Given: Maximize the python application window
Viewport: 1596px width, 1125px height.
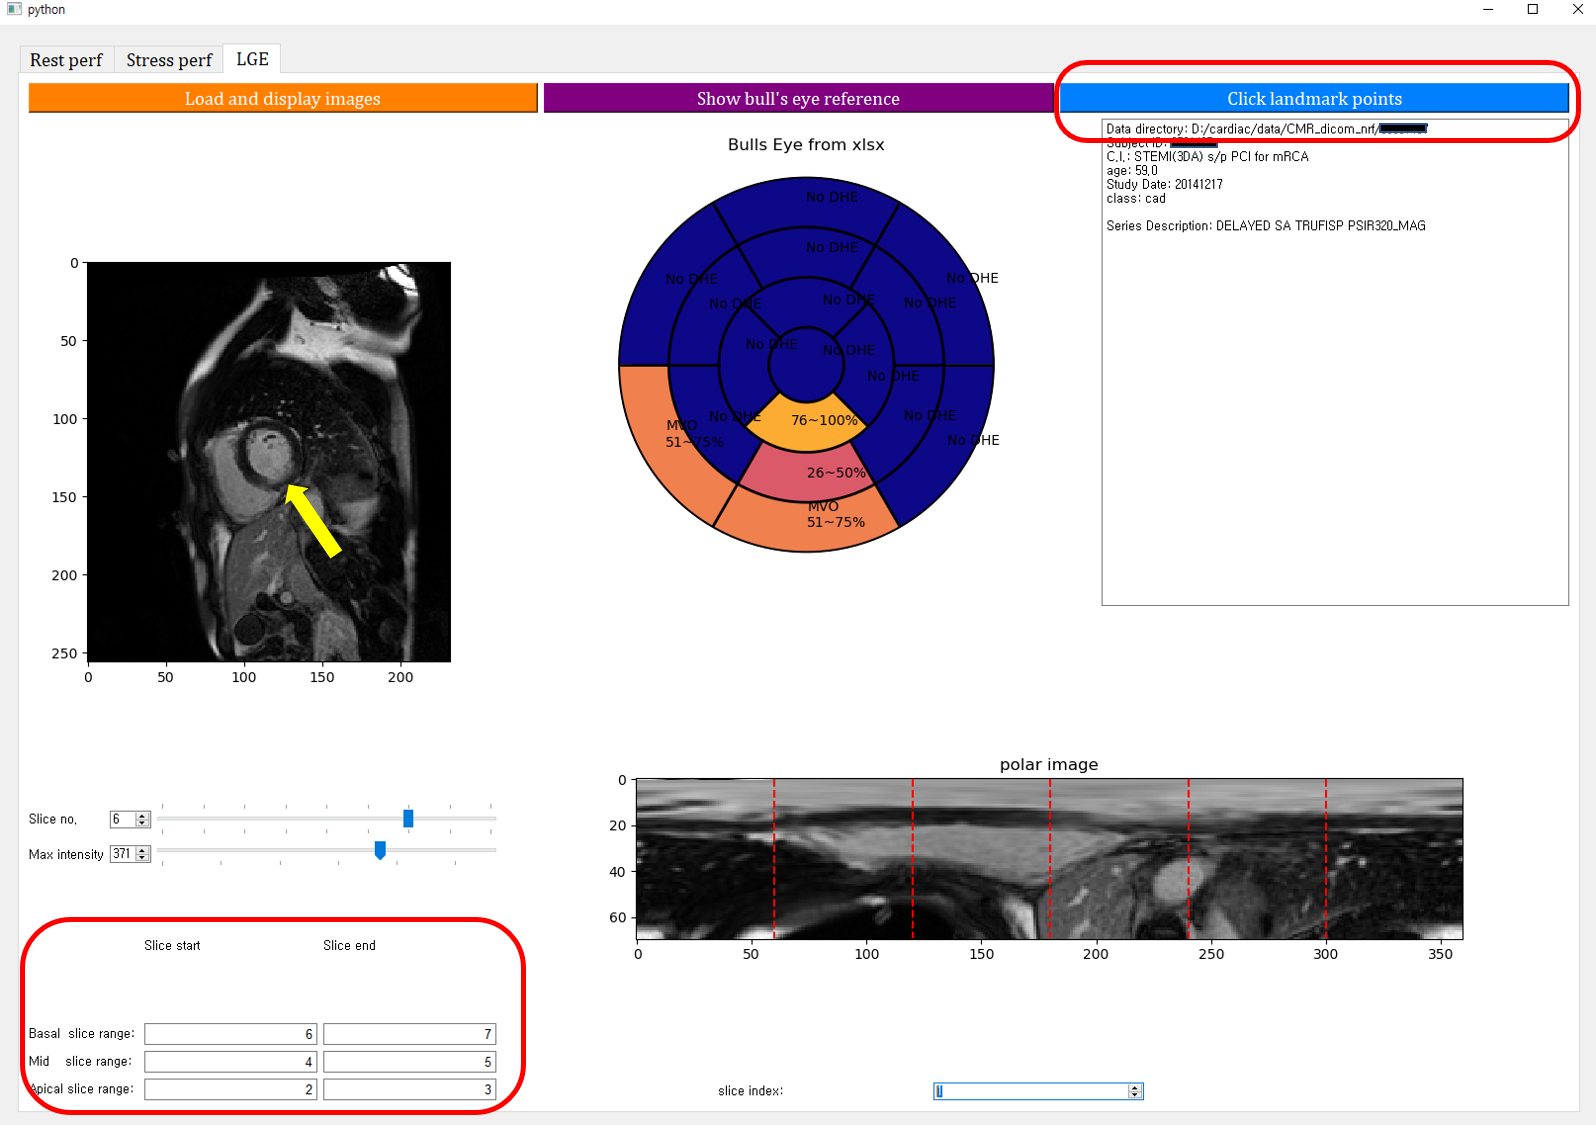Looking at the screenshot, I should coord(1532,9).
